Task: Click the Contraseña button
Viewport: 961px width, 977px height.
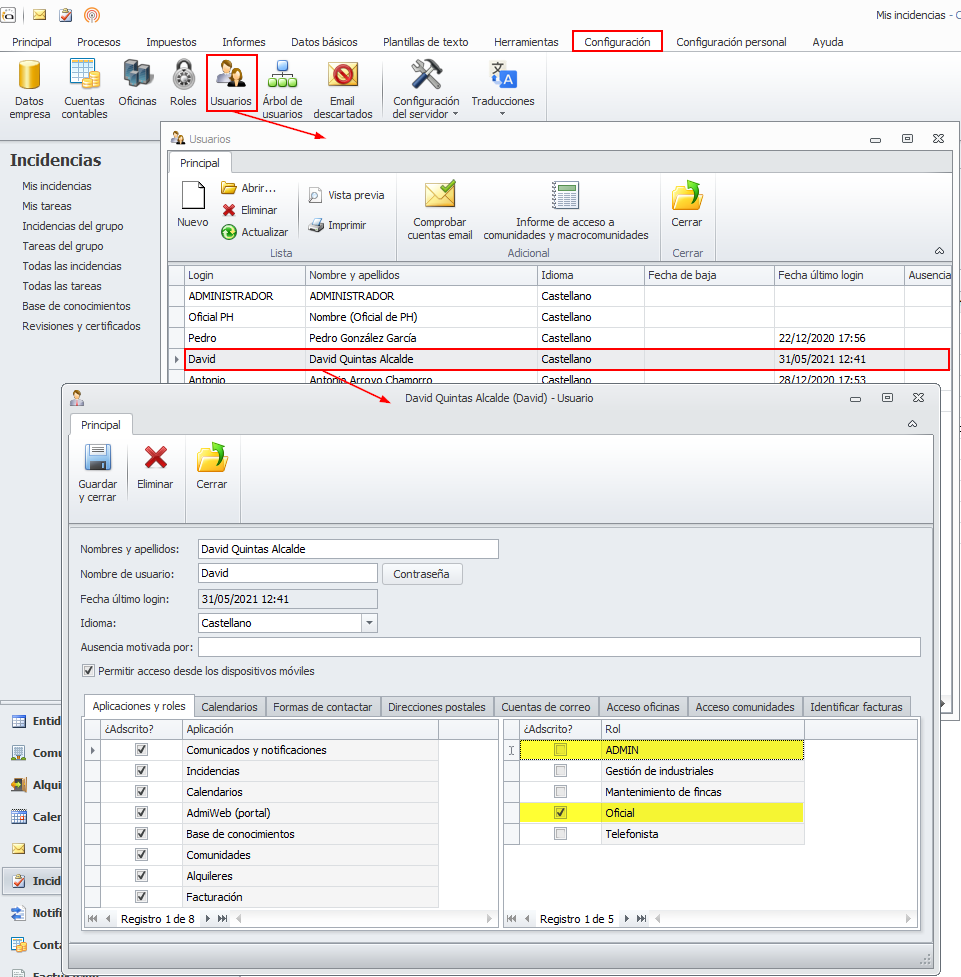Action: pyautogui.click(x=421, y=574)
